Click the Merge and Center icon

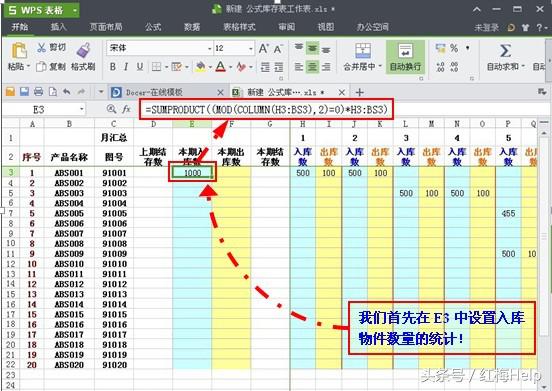(x=363, y=51)
